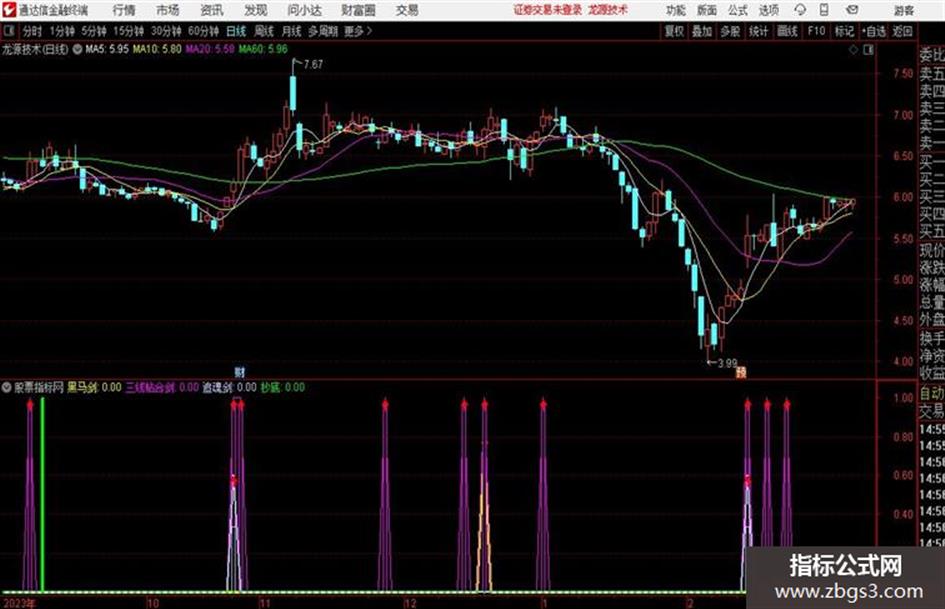Open the 问小达 menu
The height and width of the screenshot is (609, 945).
point(304,10)
